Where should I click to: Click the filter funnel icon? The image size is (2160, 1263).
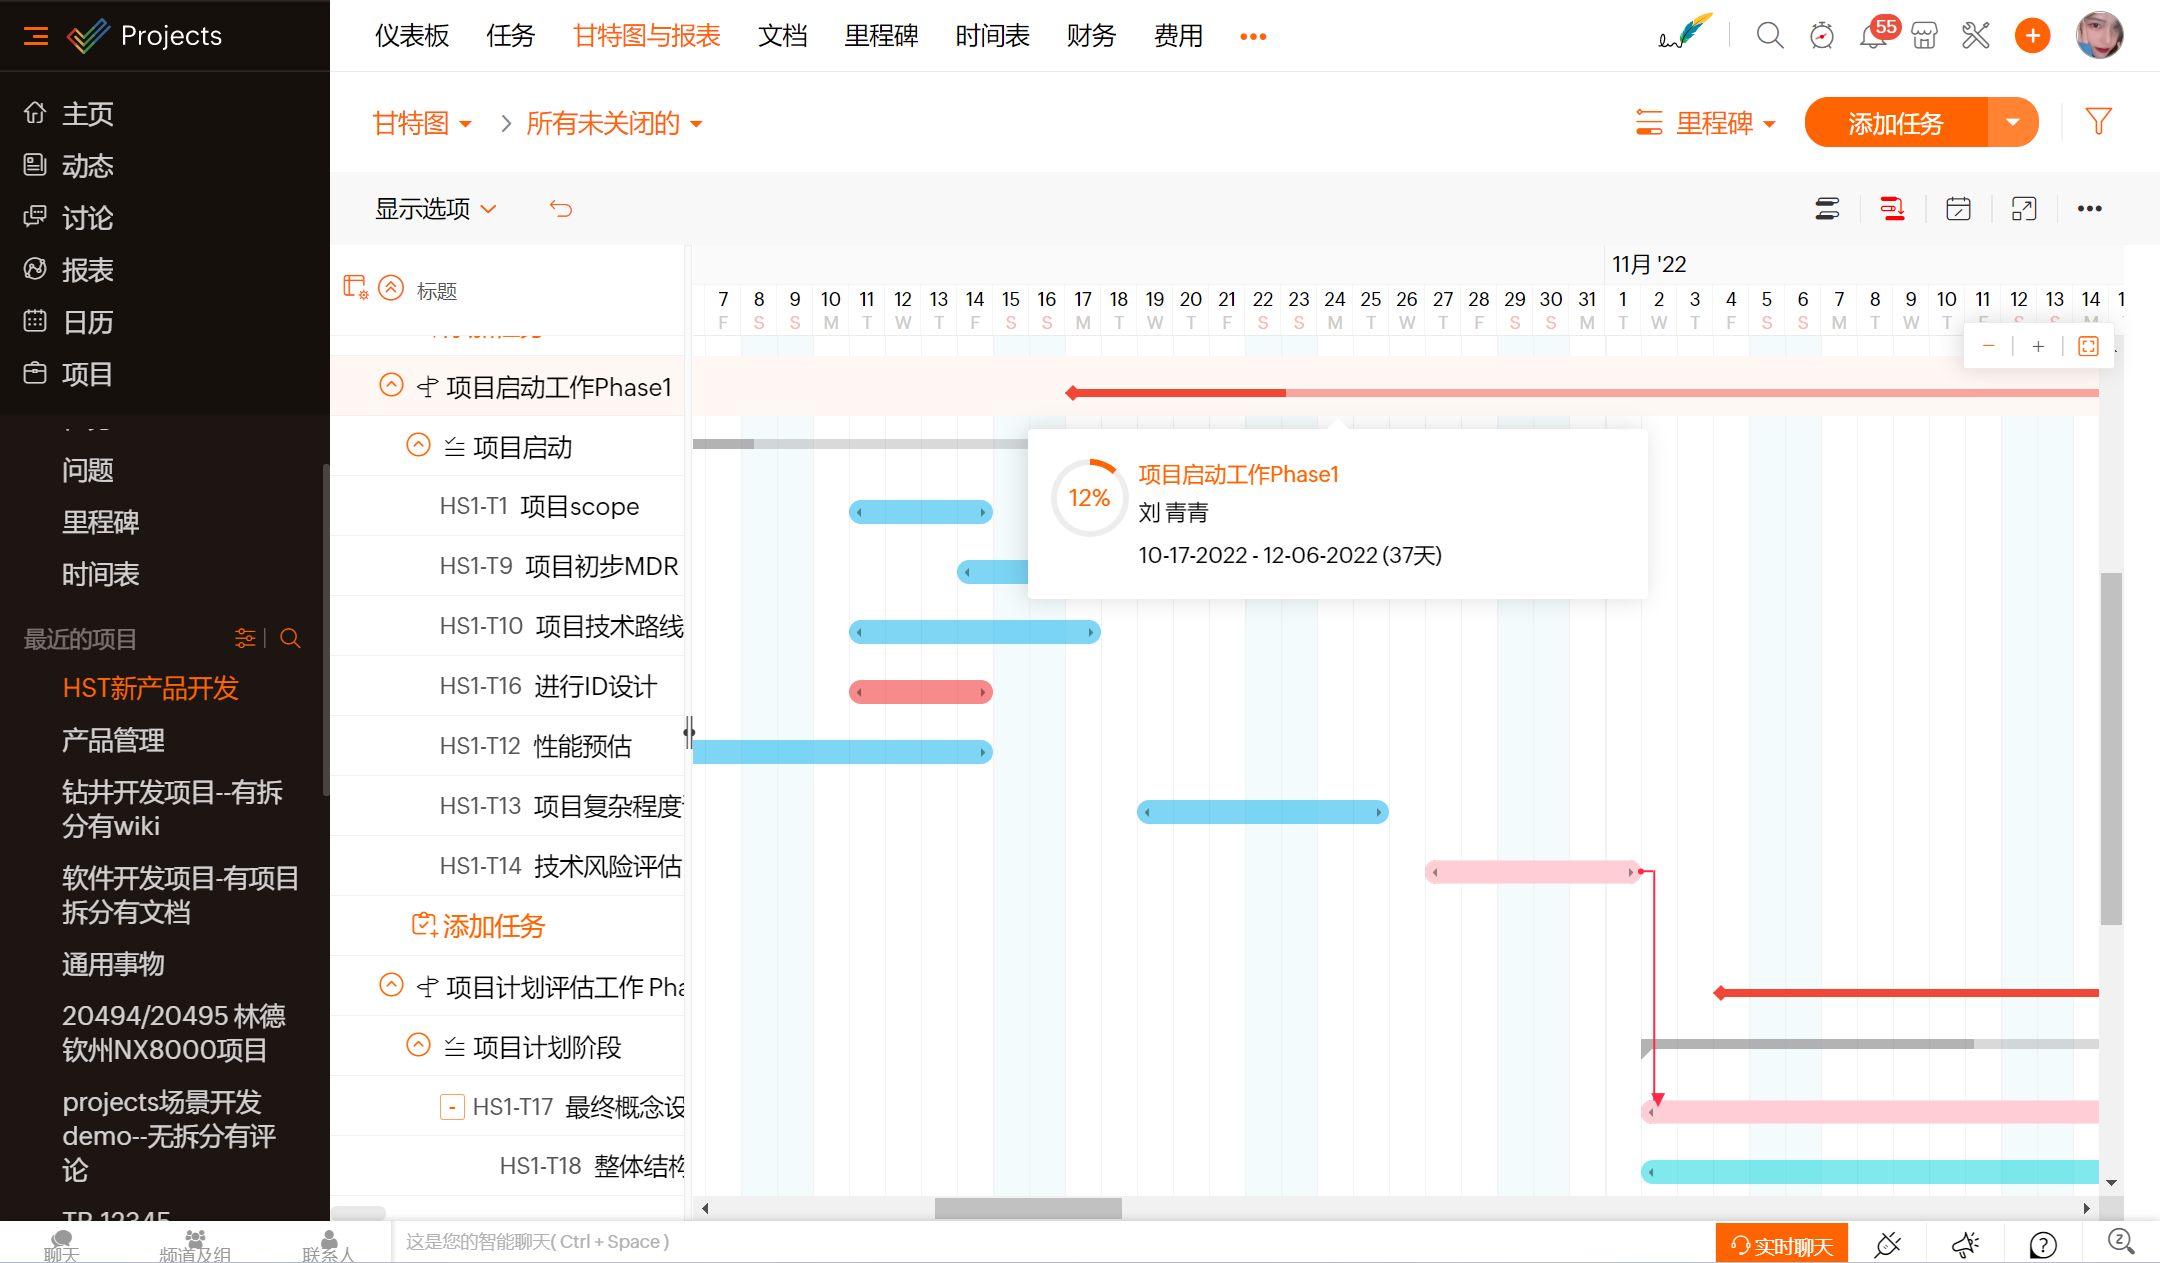2098,122
